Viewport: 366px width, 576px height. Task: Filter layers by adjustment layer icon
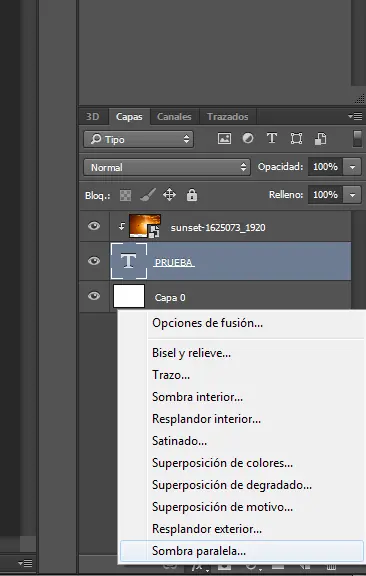248,138
